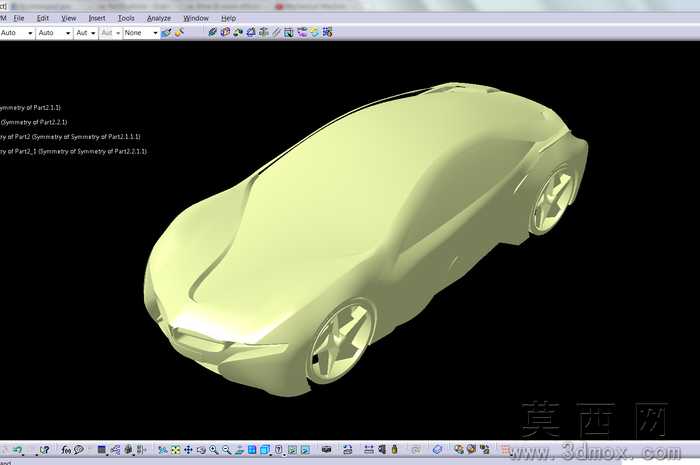
Task: Click the front wheel of the car model
Action: click(341, 341)
